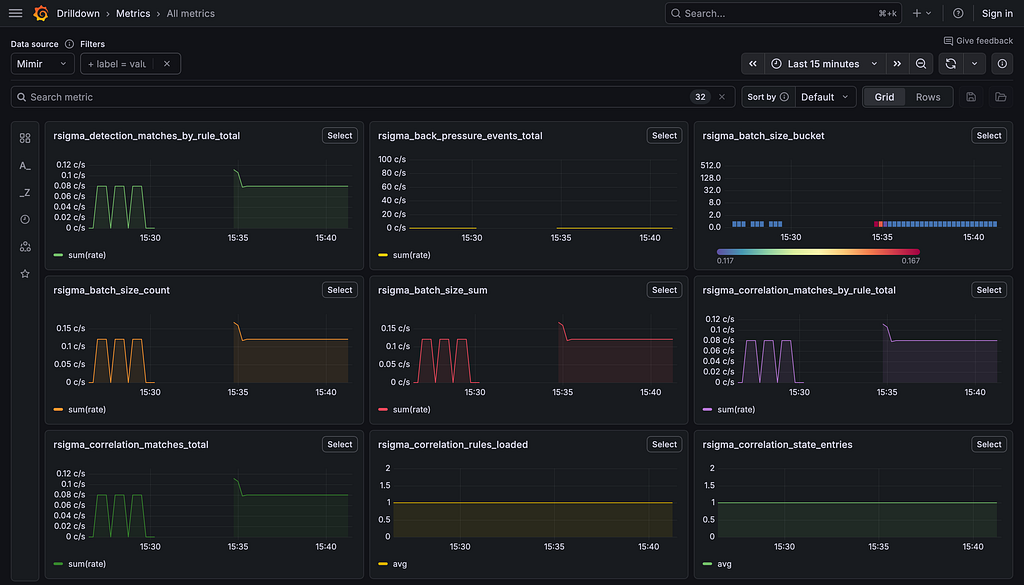Select rsigma_correlation_state_entries metric

coord(989,445)
